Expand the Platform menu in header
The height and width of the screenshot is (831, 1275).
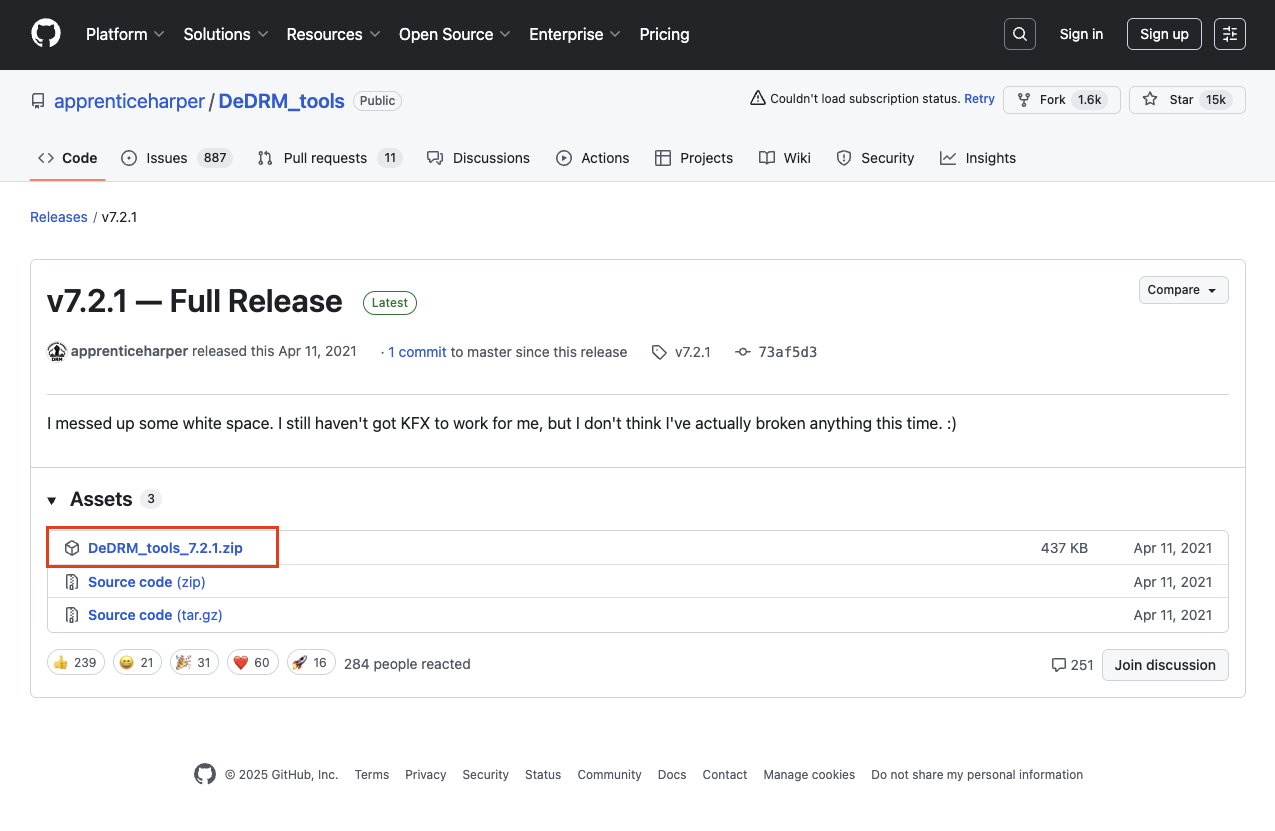(124, 34)
